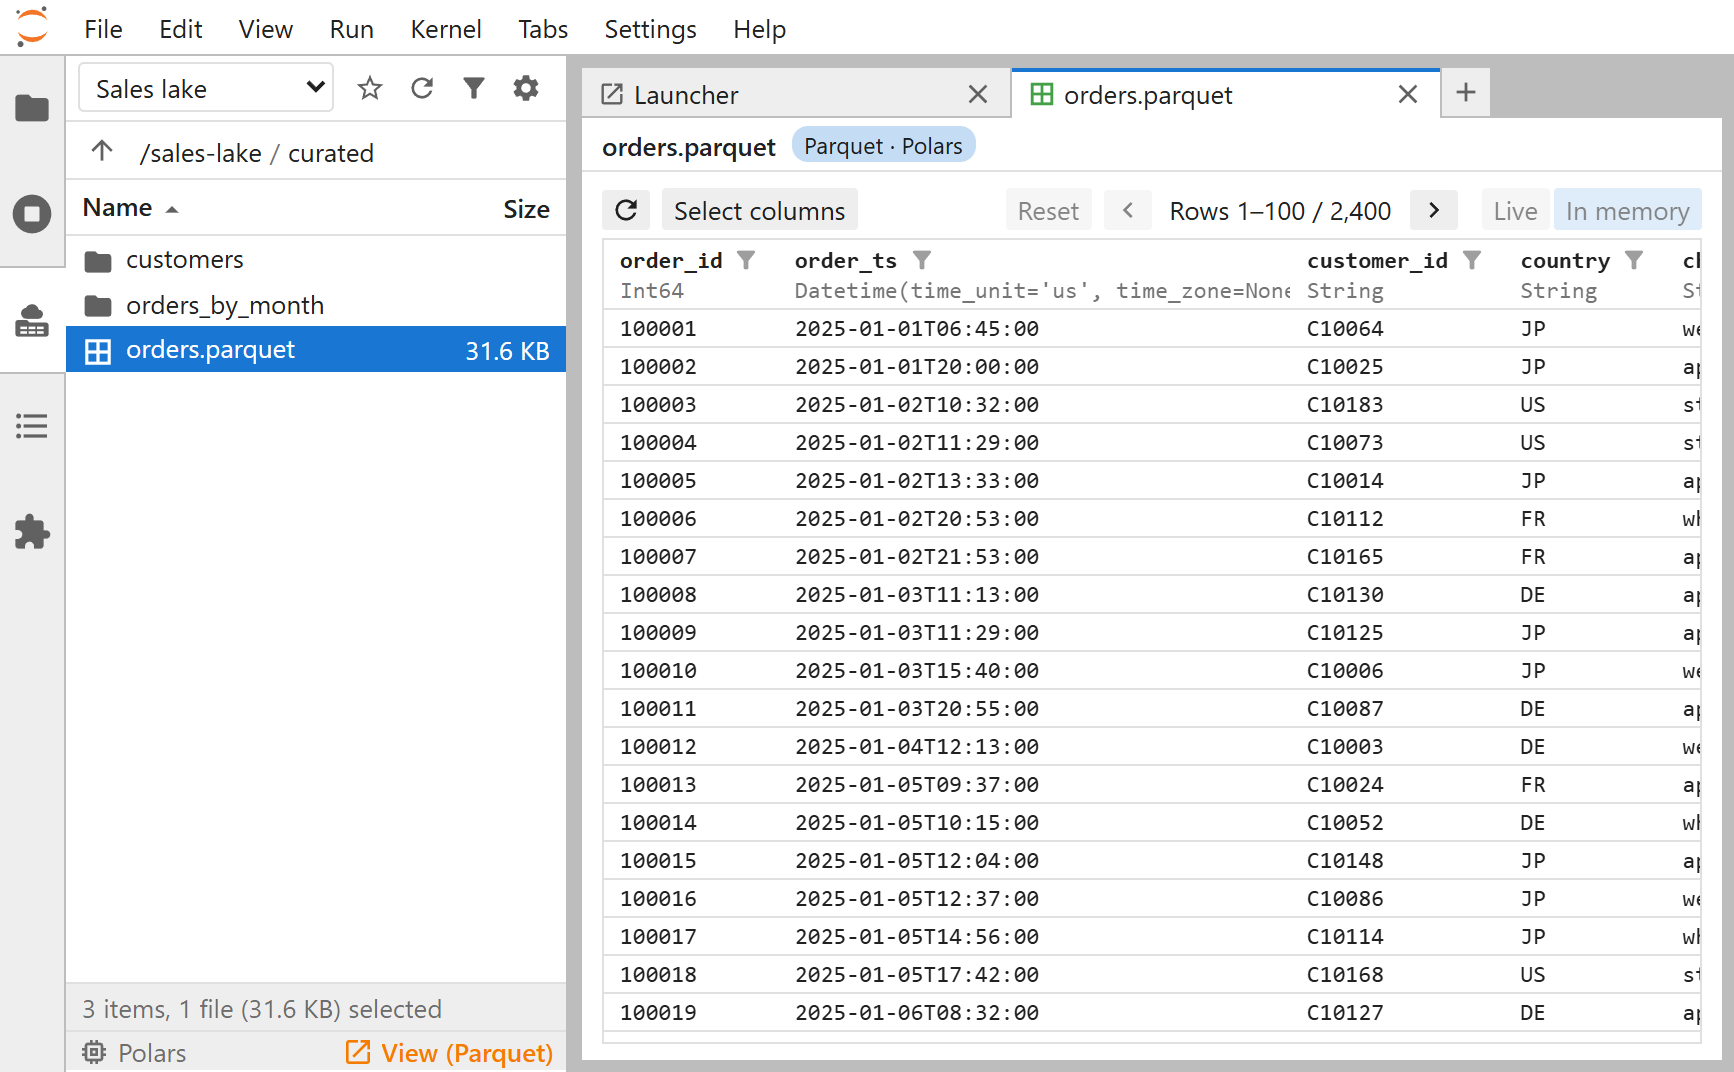Navigate to curated breadcrumb
This screenshot has width=1734, height=1072.
(x=331, y=152)
